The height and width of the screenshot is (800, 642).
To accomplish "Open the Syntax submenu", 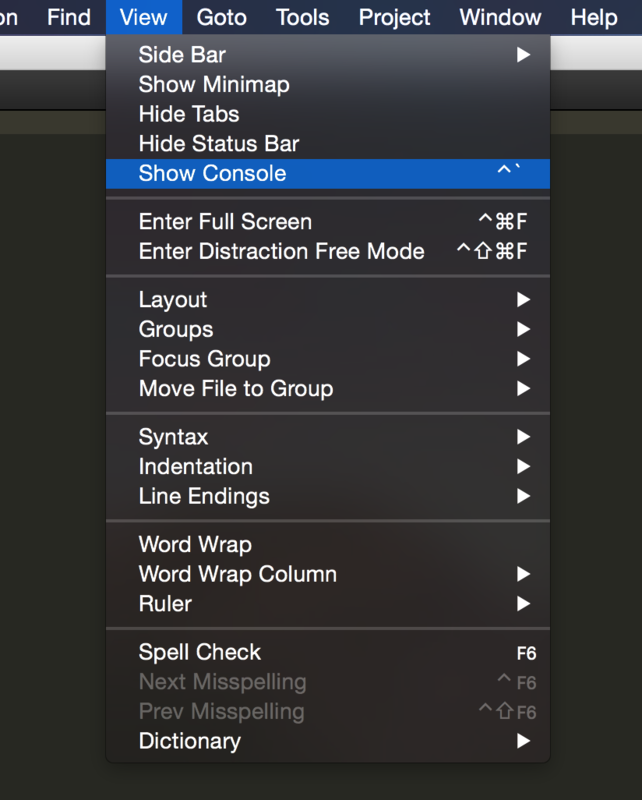I will point(174,437).
